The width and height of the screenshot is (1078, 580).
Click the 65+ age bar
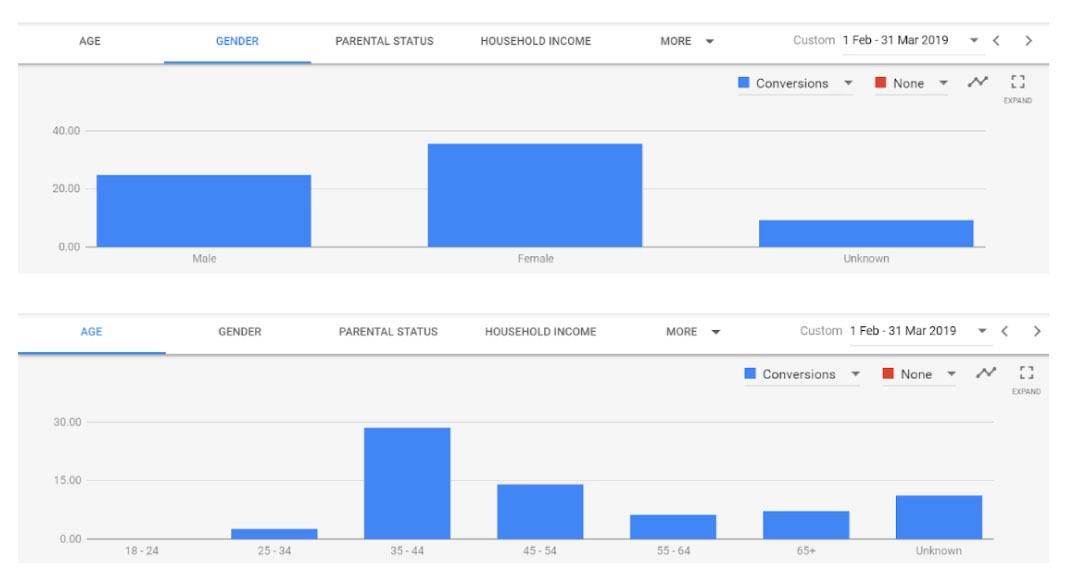(806, 525)
